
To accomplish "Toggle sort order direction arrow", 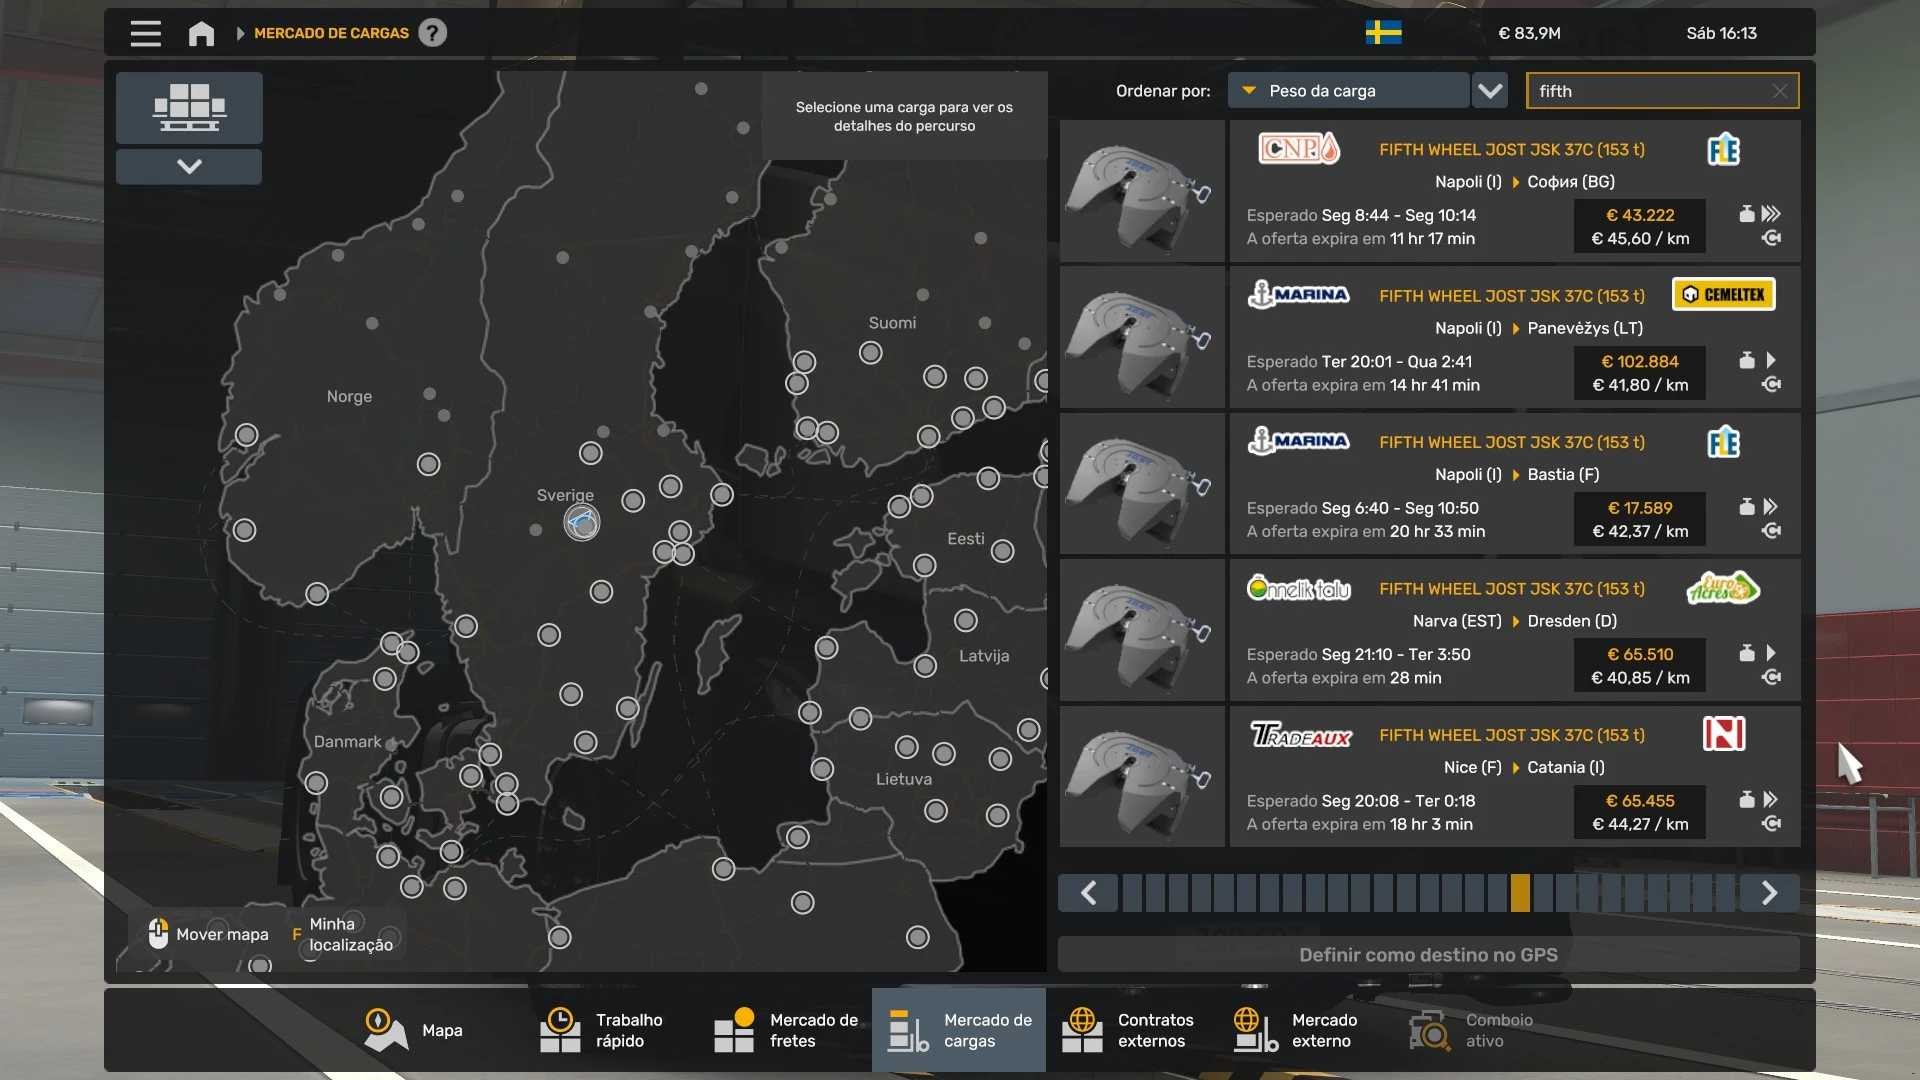I will coord(1490,91).
